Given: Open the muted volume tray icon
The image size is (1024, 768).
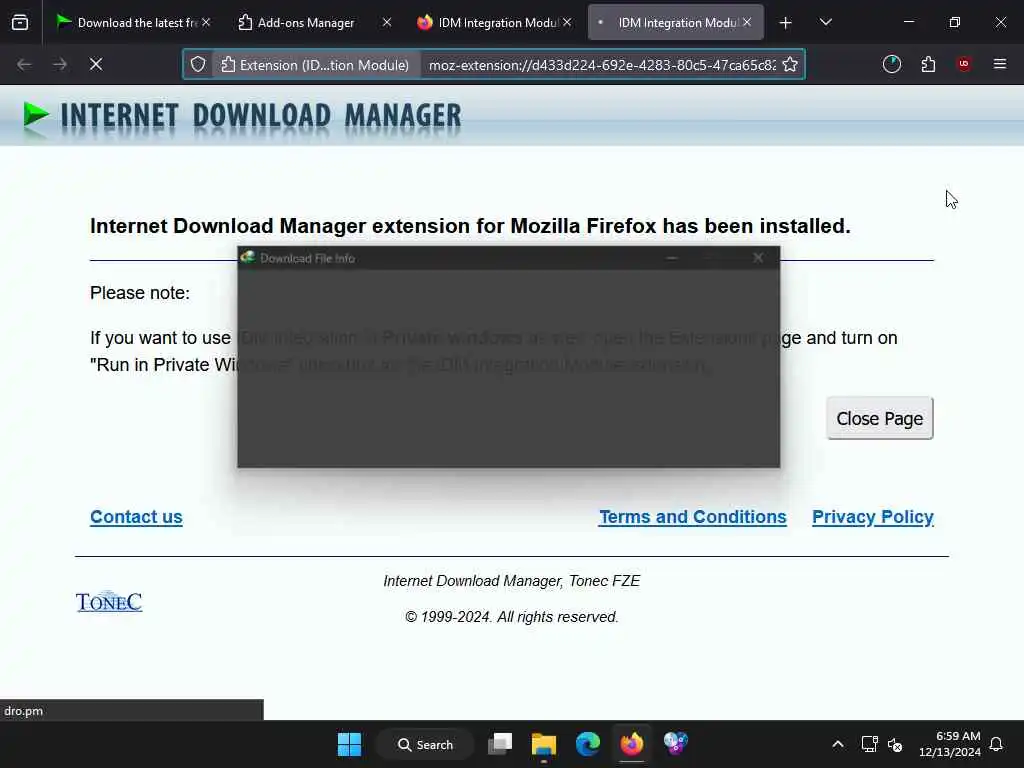Looking at the screenshot, I should (x=895, y=744).
